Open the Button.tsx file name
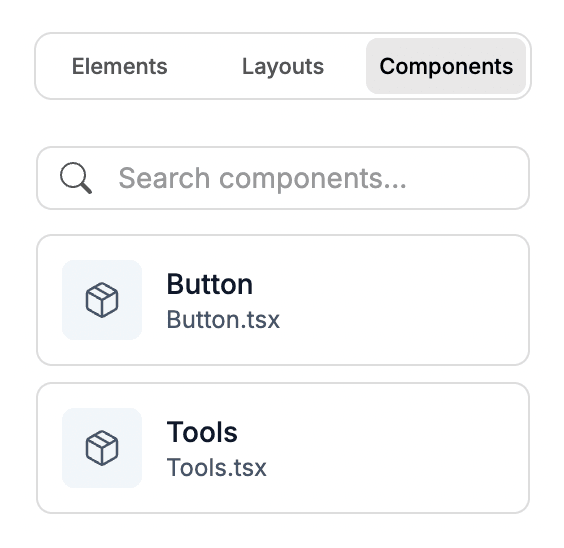 (x=223, y=319)
